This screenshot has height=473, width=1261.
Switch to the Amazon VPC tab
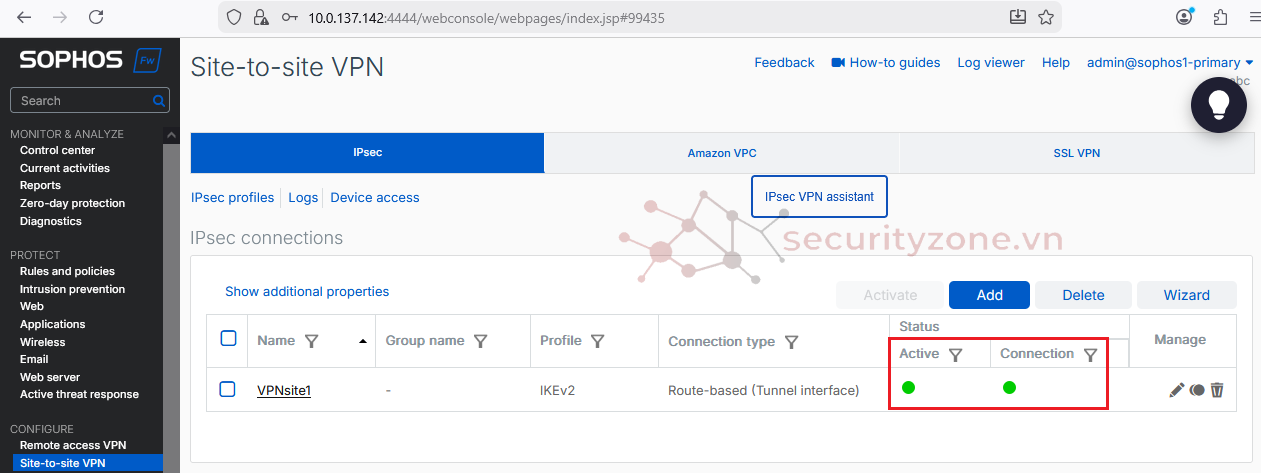click(x=721, y=153)
